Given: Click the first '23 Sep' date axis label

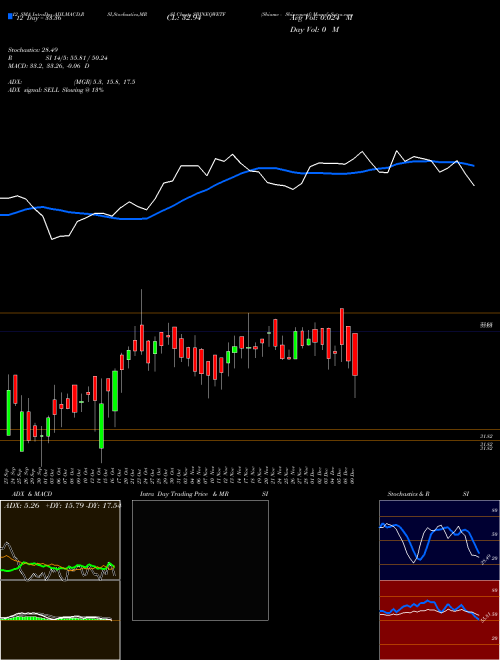Looking at the screenshot, I should (8, 475).
